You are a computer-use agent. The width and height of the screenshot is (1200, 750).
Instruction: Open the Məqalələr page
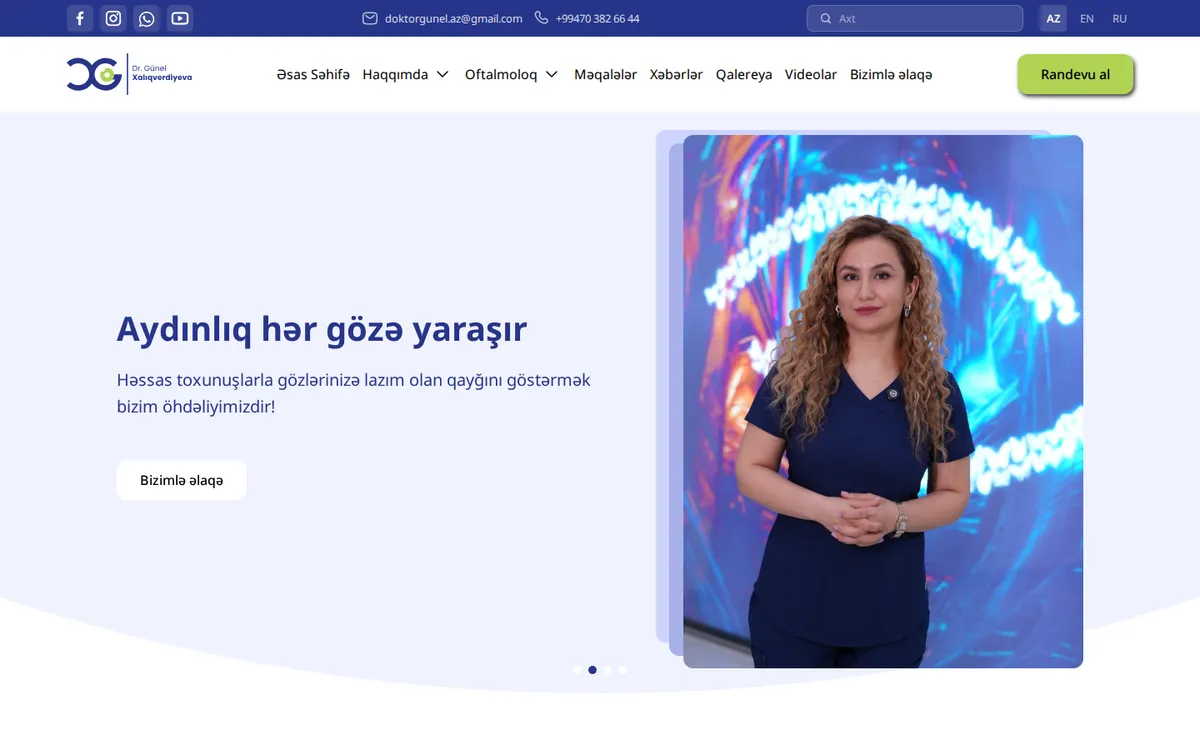coord(605,75)
